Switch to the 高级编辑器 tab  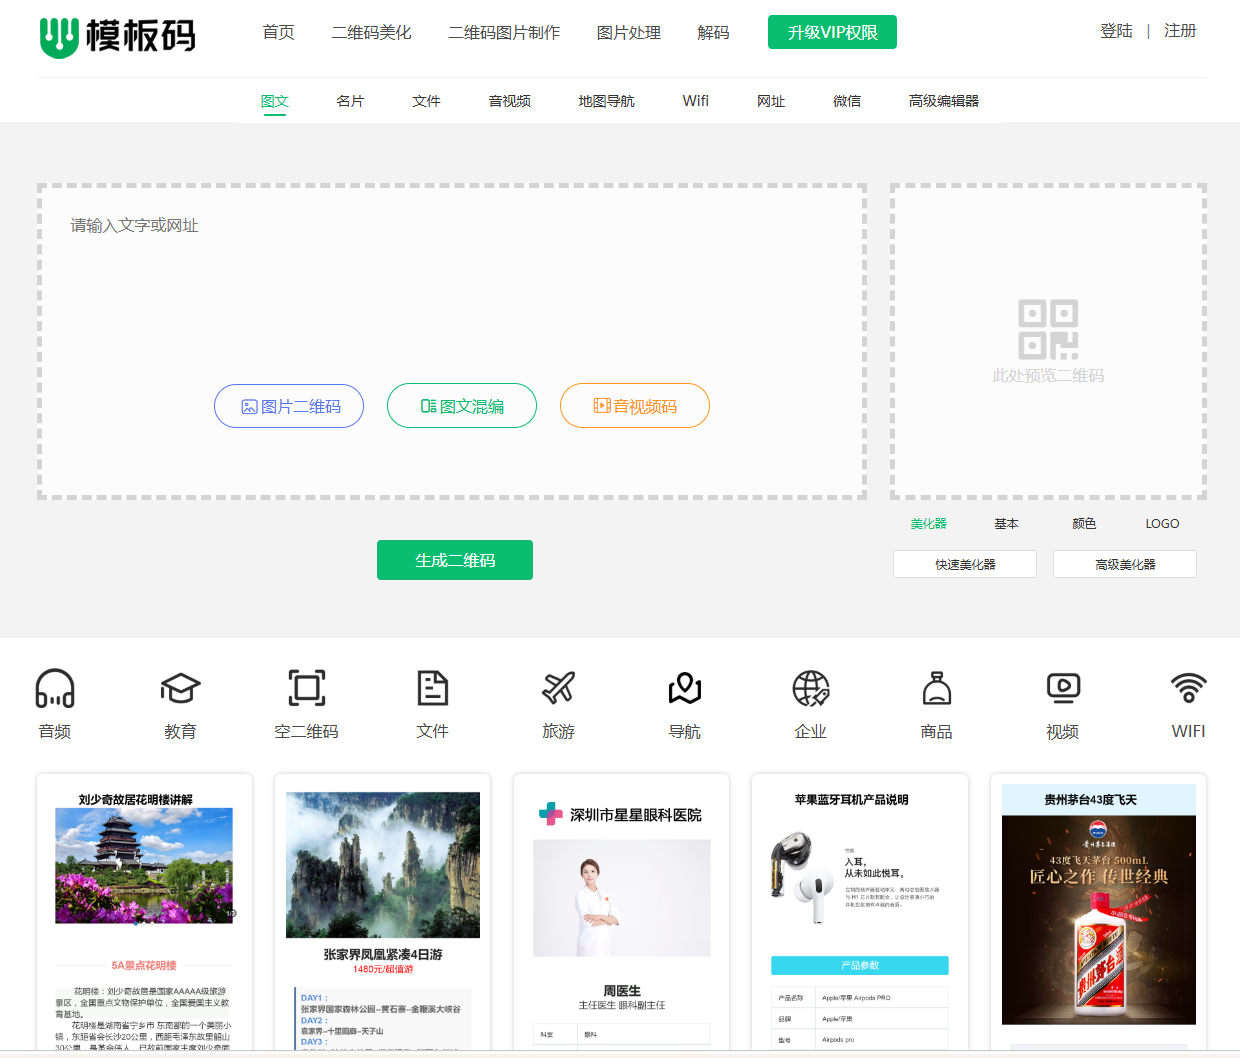tap(944, 101)
